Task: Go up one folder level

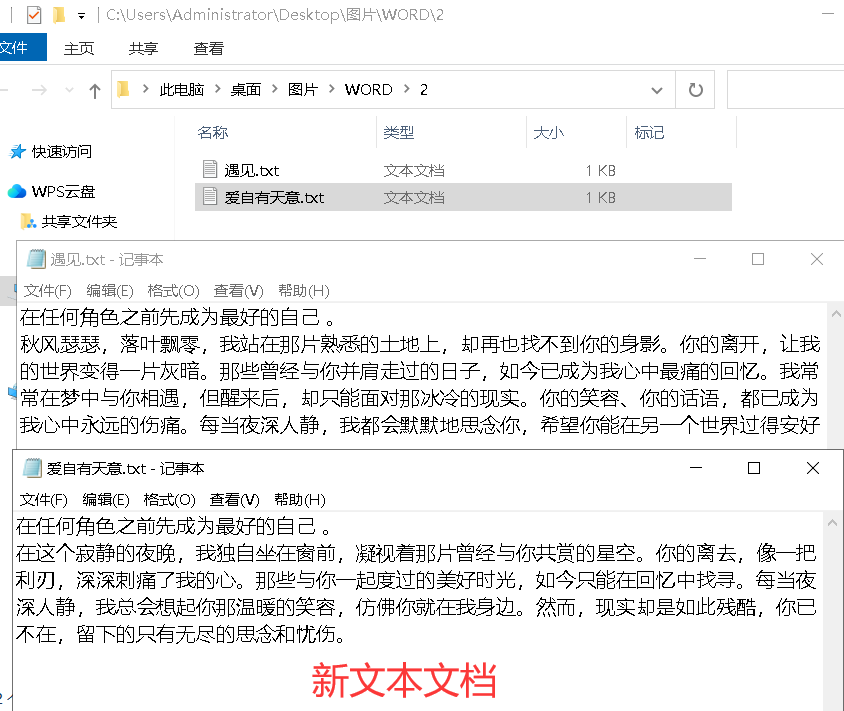Action: pos(95,90)
